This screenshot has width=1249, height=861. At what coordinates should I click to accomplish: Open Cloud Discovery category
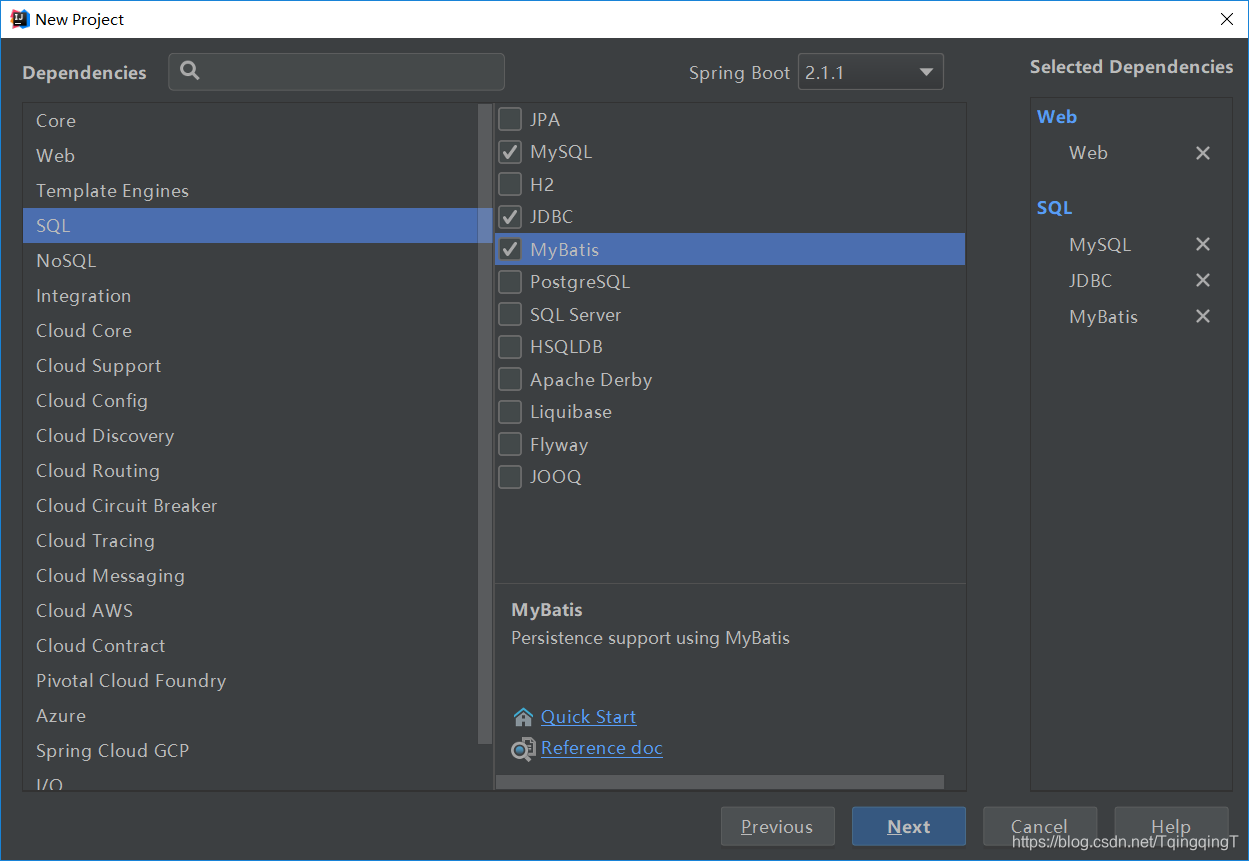pyautogui.click(x=250, y=436)
